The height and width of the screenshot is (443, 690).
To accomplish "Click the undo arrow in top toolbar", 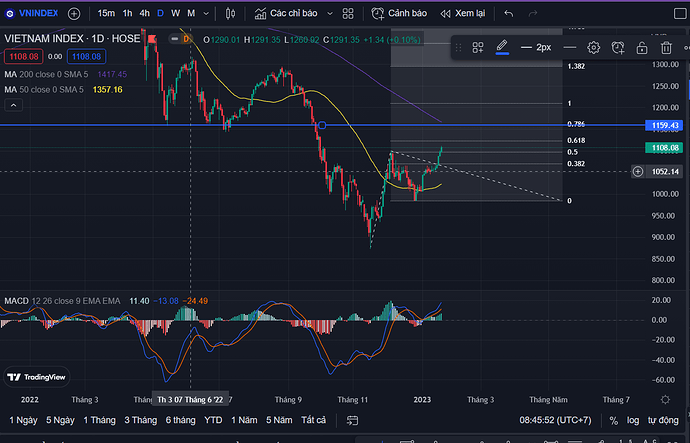I will click(509, 14).
